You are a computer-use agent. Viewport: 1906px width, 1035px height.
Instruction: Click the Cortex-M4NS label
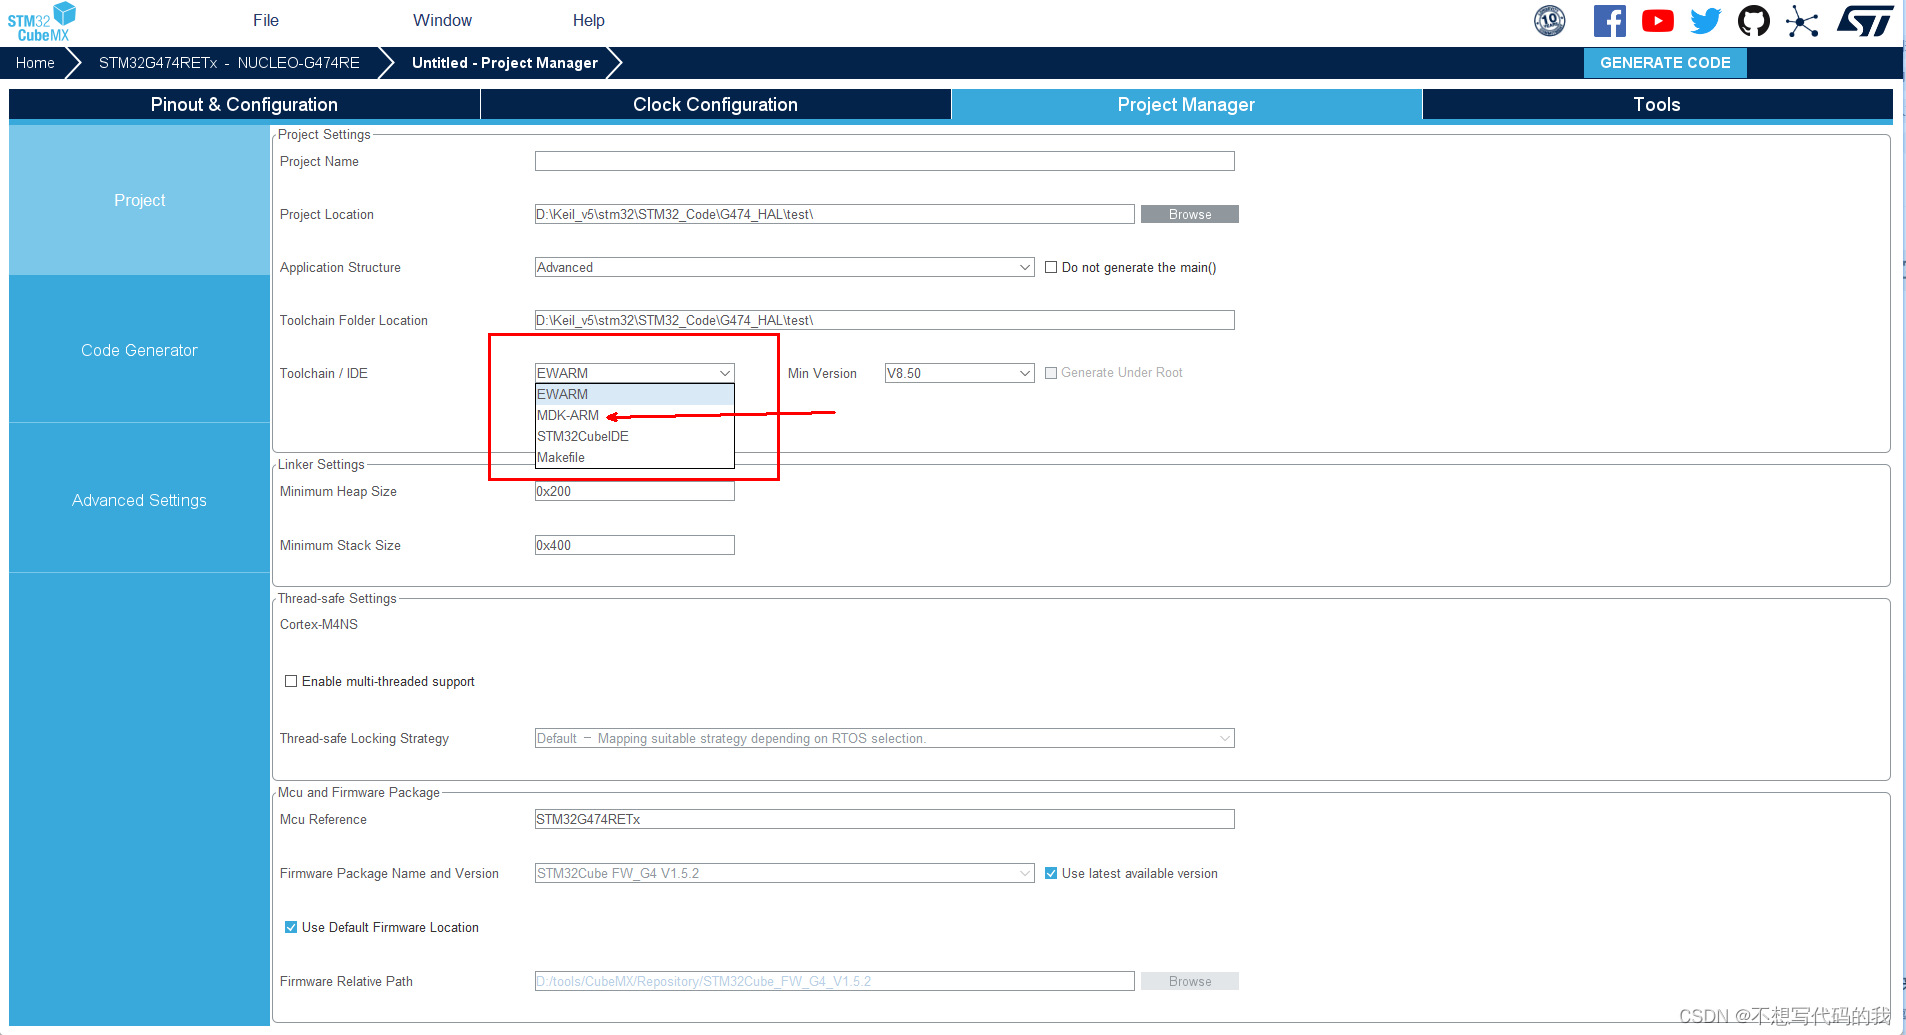(x=319, y=624)
